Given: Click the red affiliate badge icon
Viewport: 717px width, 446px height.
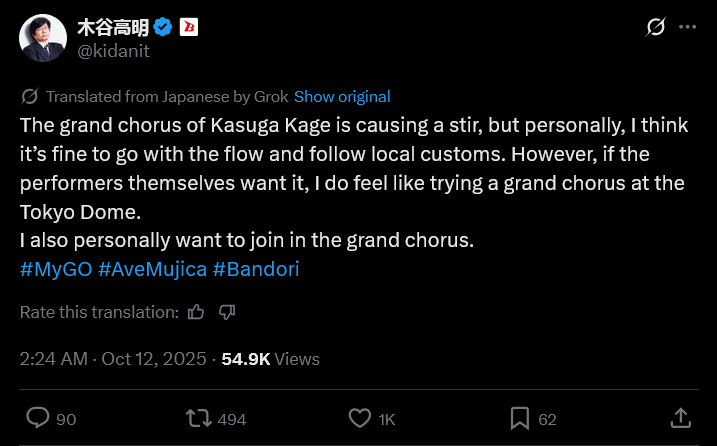Looking at the screenshot, I should coord(189,28).
